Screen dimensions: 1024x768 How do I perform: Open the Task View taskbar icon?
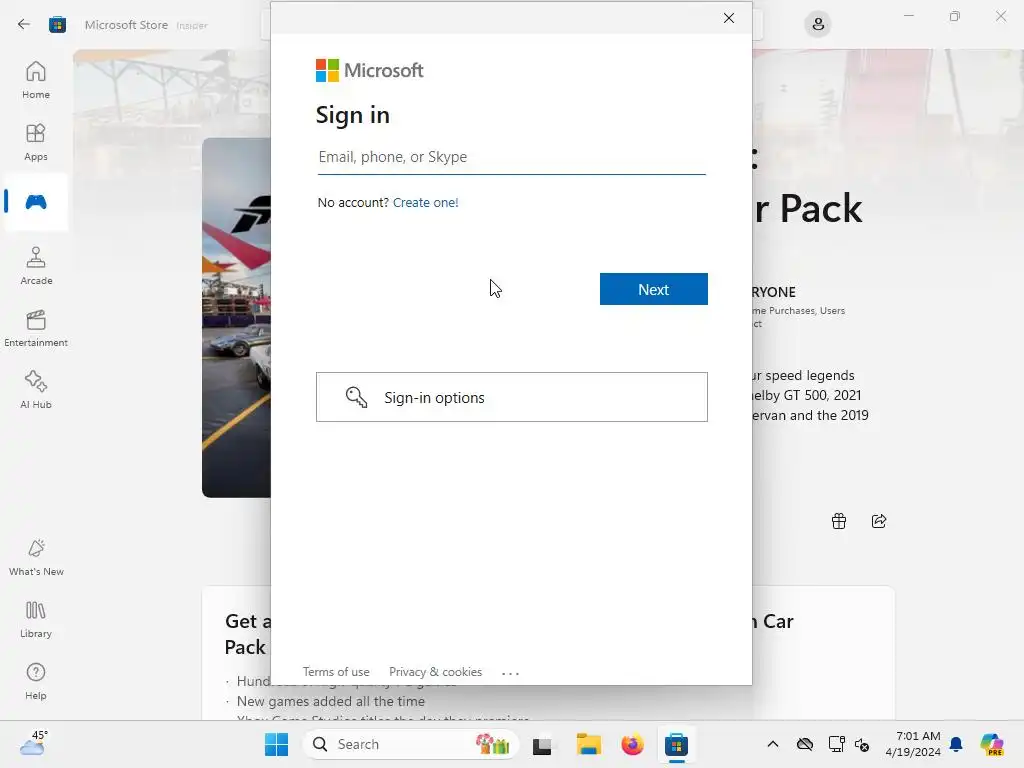pos(542,745)
